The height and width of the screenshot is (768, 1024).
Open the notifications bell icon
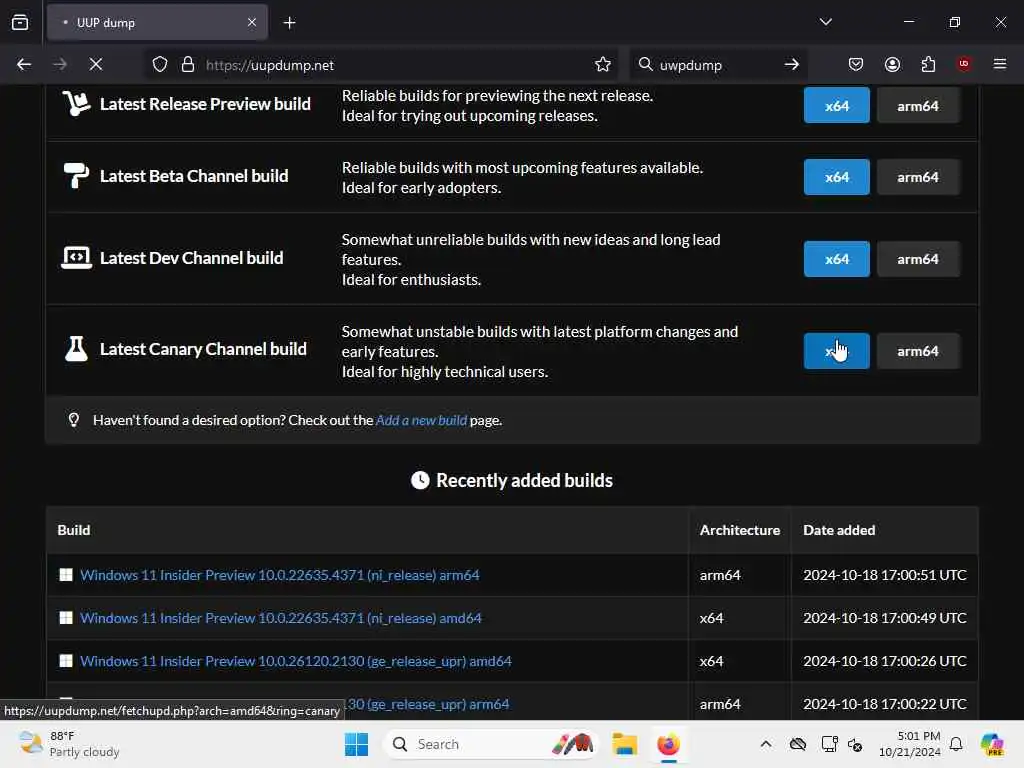(x=956, y=744)
